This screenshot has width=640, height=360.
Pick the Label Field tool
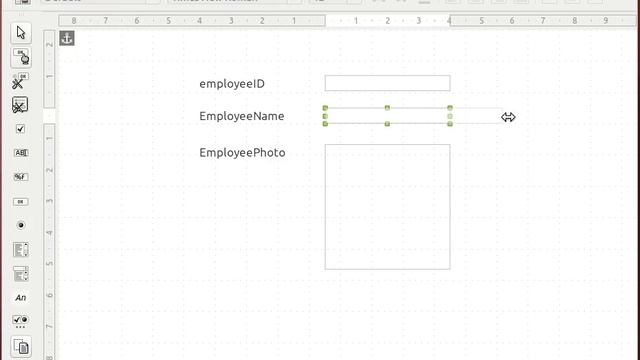click(x=21, y=298)
